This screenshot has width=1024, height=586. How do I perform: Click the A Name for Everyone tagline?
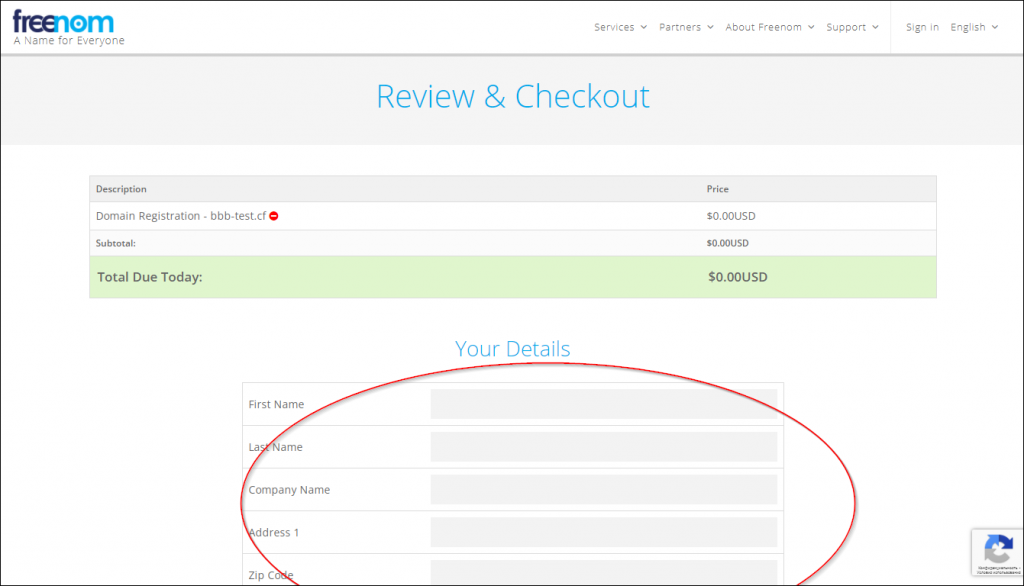pyautogui.click(x=69, y=41)
